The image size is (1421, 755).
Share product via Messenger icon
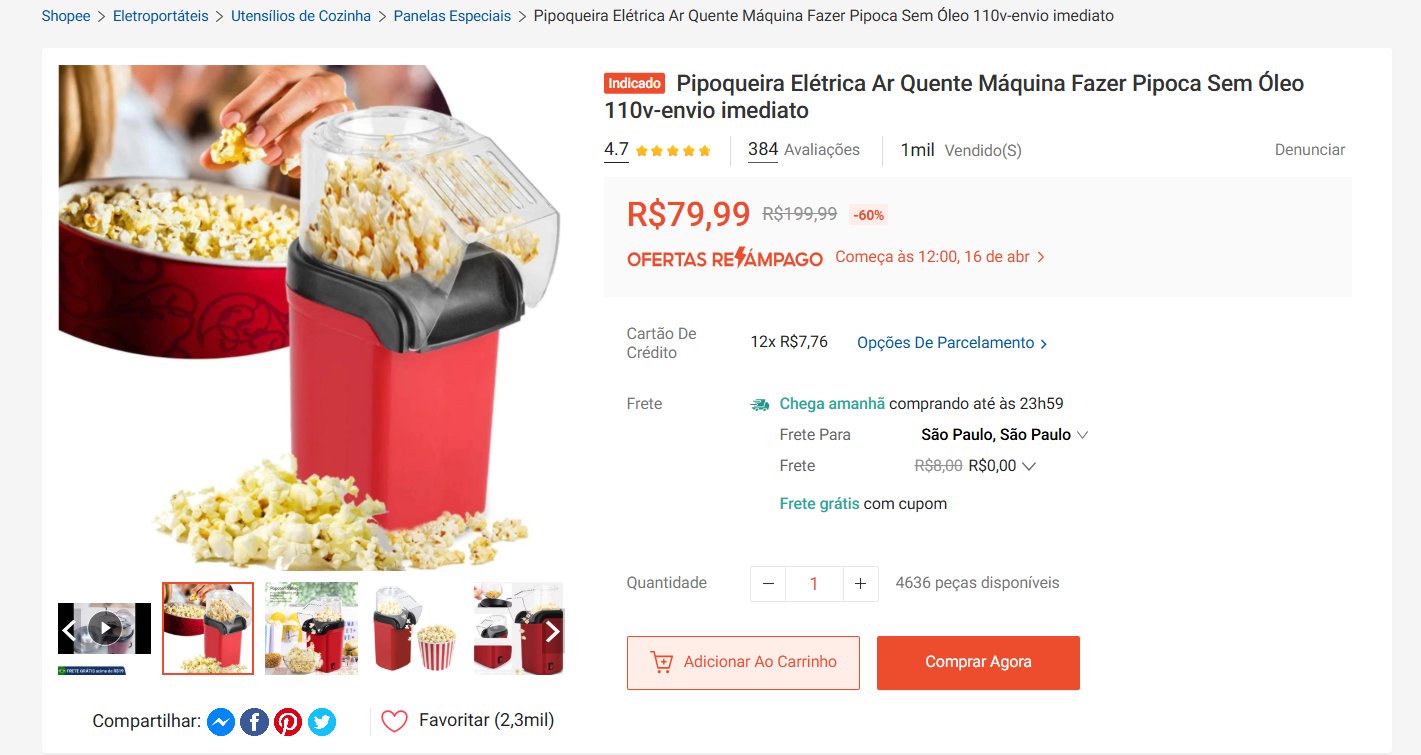pyautogui.click(x=221, y=721)
